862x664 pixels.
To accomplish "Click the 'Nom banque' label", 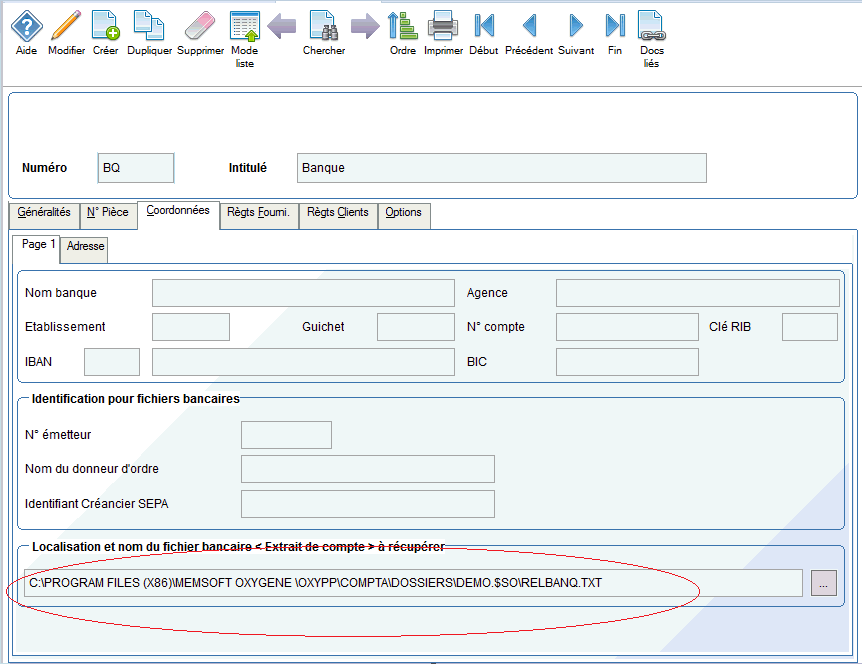I will pyautogui.click(x=60, y=293).
